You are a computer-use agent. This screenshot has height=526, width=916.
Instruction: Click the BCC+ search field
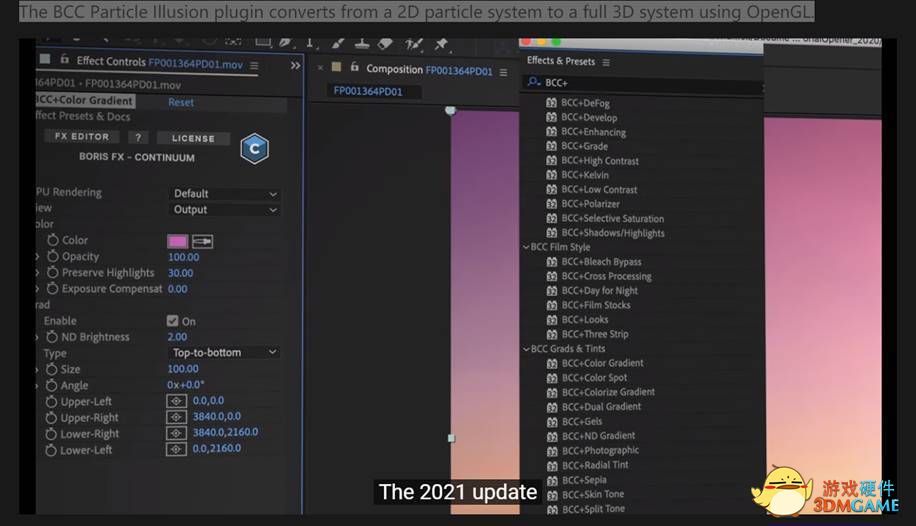click(x=643, y=83)
